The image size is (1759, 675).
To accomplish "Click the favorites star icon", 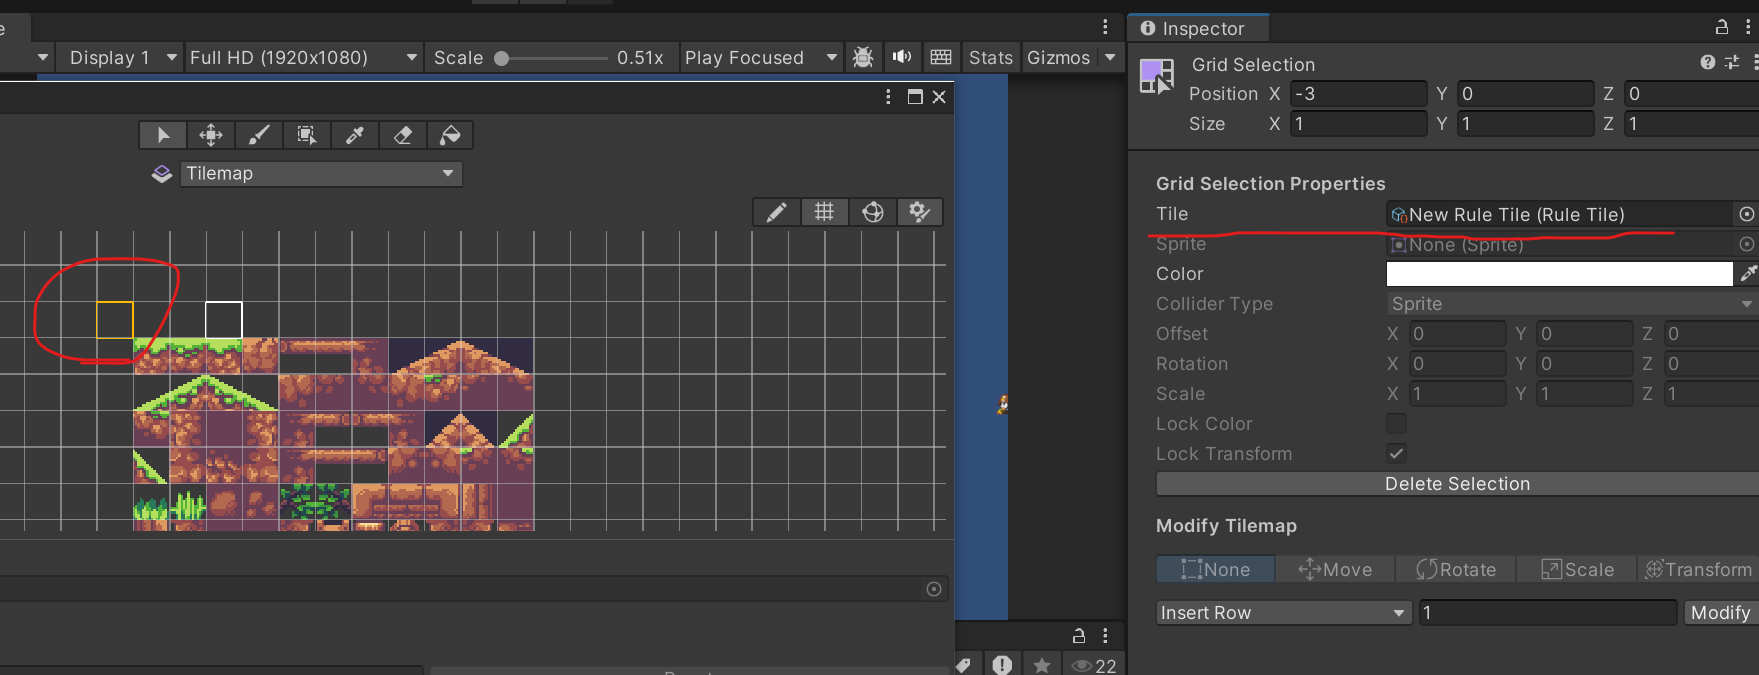I will (1042, 665).
